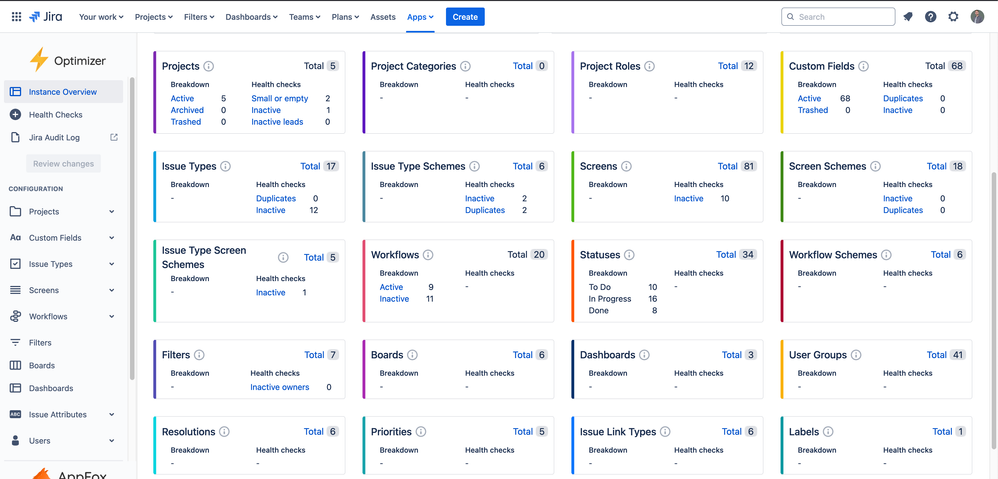This screenshot has height=479, width=998.
Task: Open the app switcher grid icon
Action: point(17,17)
